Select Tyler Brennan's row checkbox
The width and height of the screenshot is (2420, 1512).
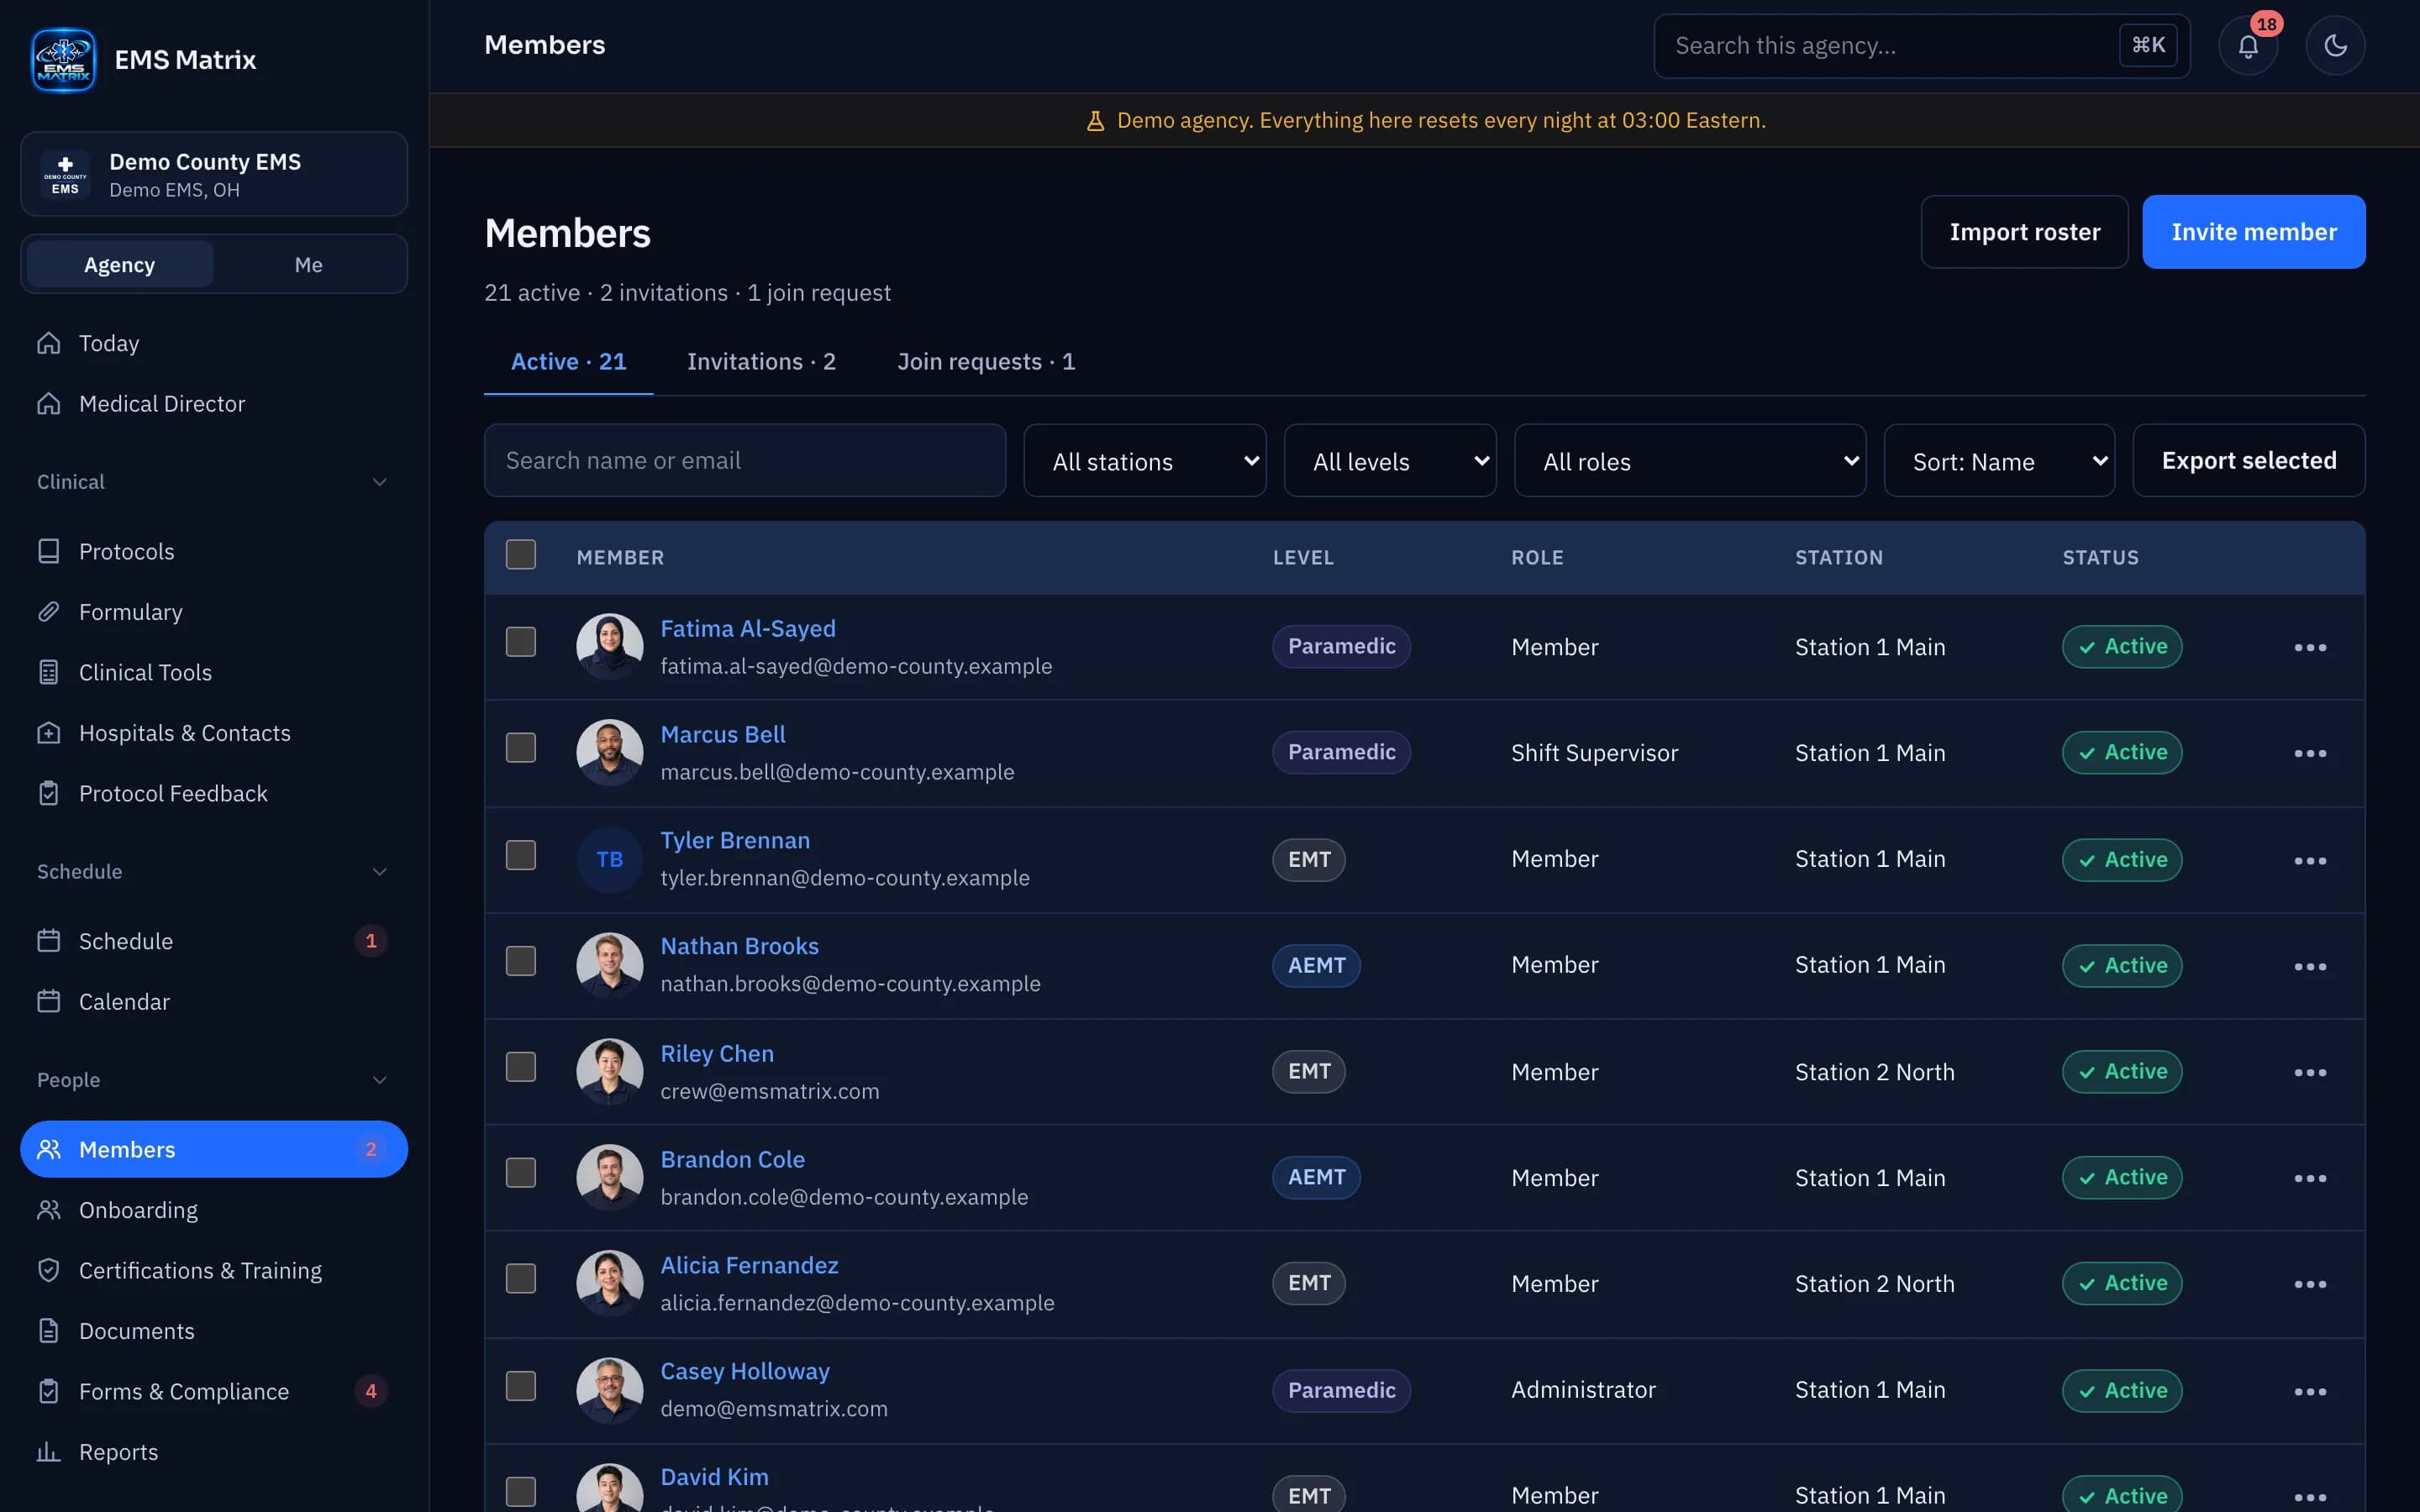(521, 855)
